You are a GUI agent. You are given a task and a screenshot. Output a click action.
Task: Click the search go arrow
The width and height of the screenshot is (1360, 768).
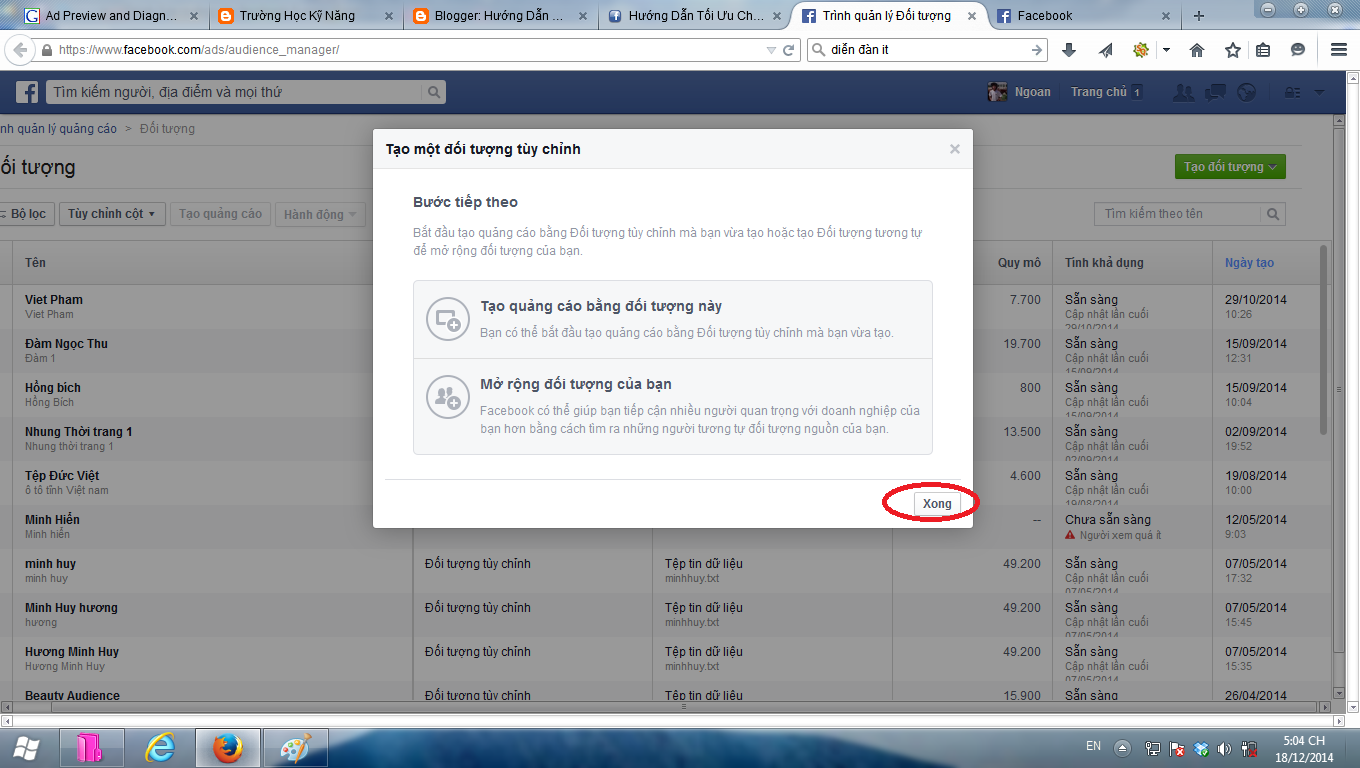pos(1037,50)
